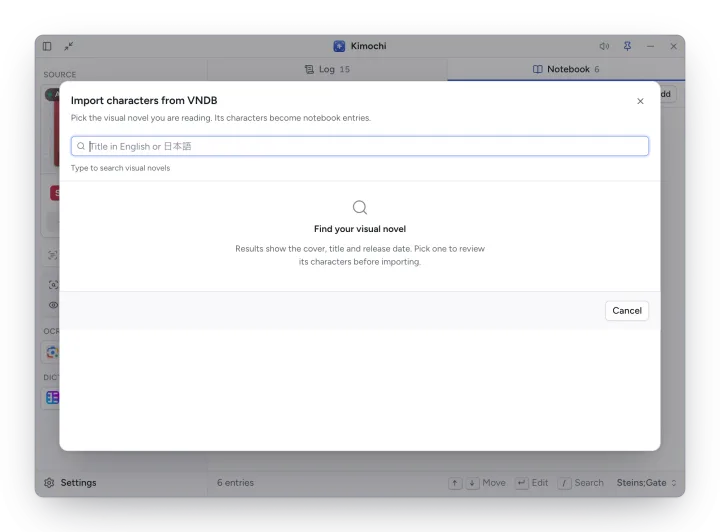Click the Settings gear icon
The width and height of the screenshot is (720, 532).
click(x=49, y=482)
